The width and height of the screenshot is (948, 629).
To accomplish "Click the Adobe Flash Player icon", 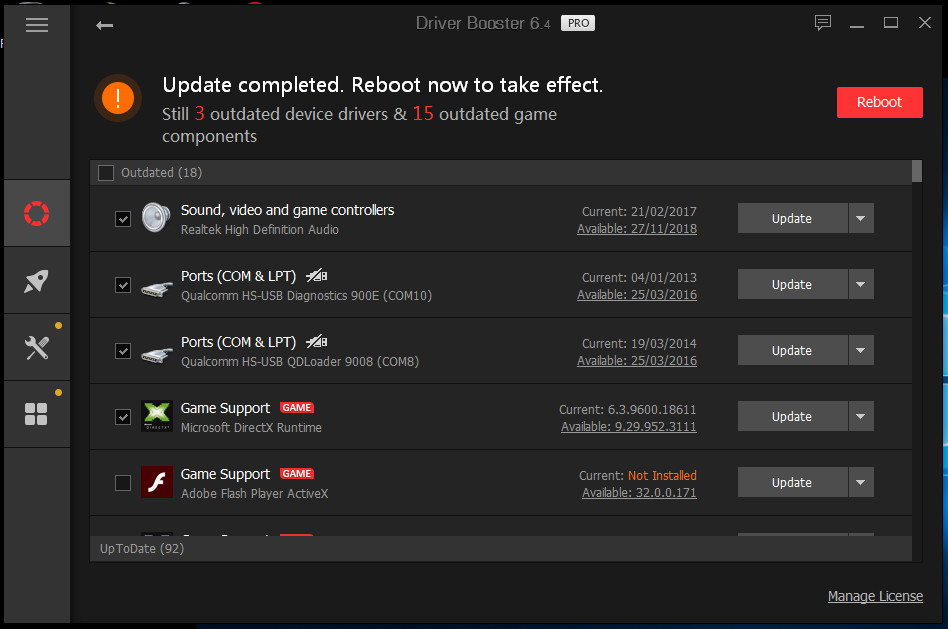I will click(x=157, y=482).
